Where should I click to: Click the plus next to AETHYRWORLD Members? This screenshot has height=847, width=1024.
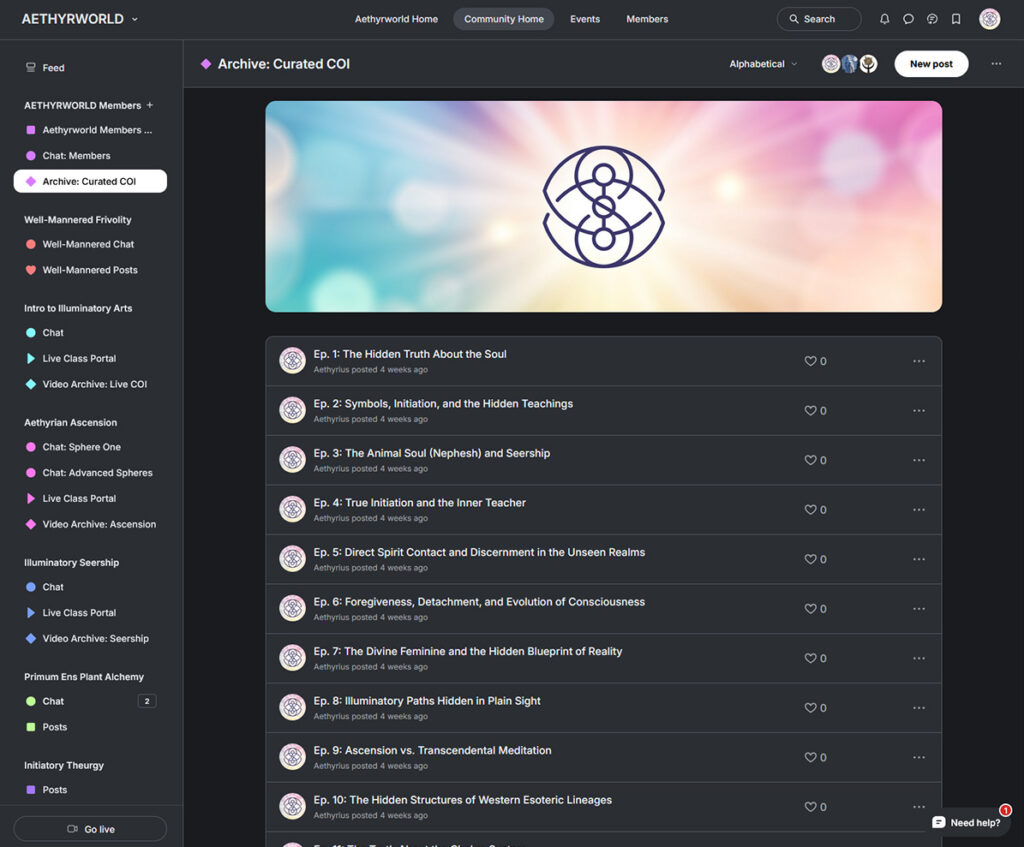point(148,105)
